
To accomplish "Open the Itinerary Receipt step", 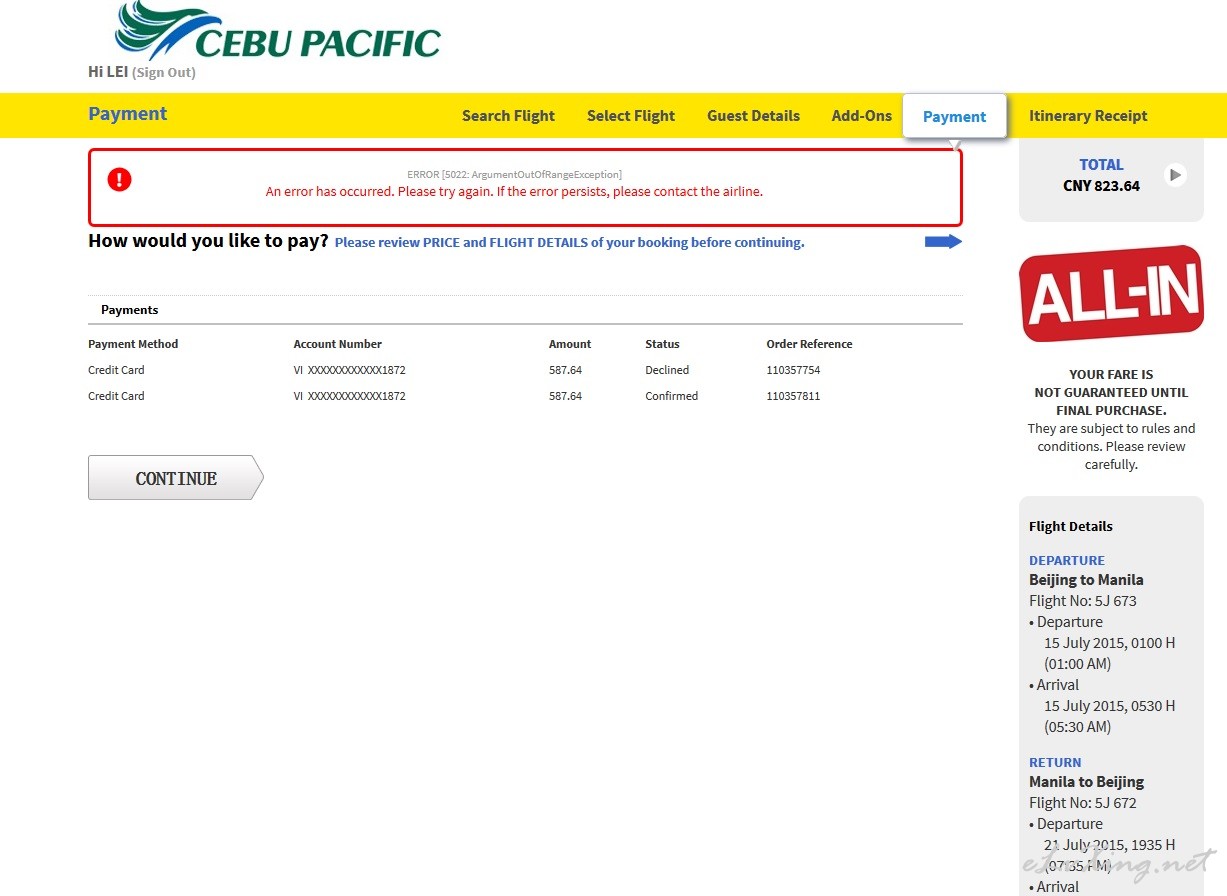I will pyautogui.click(x=1088, y=116).
